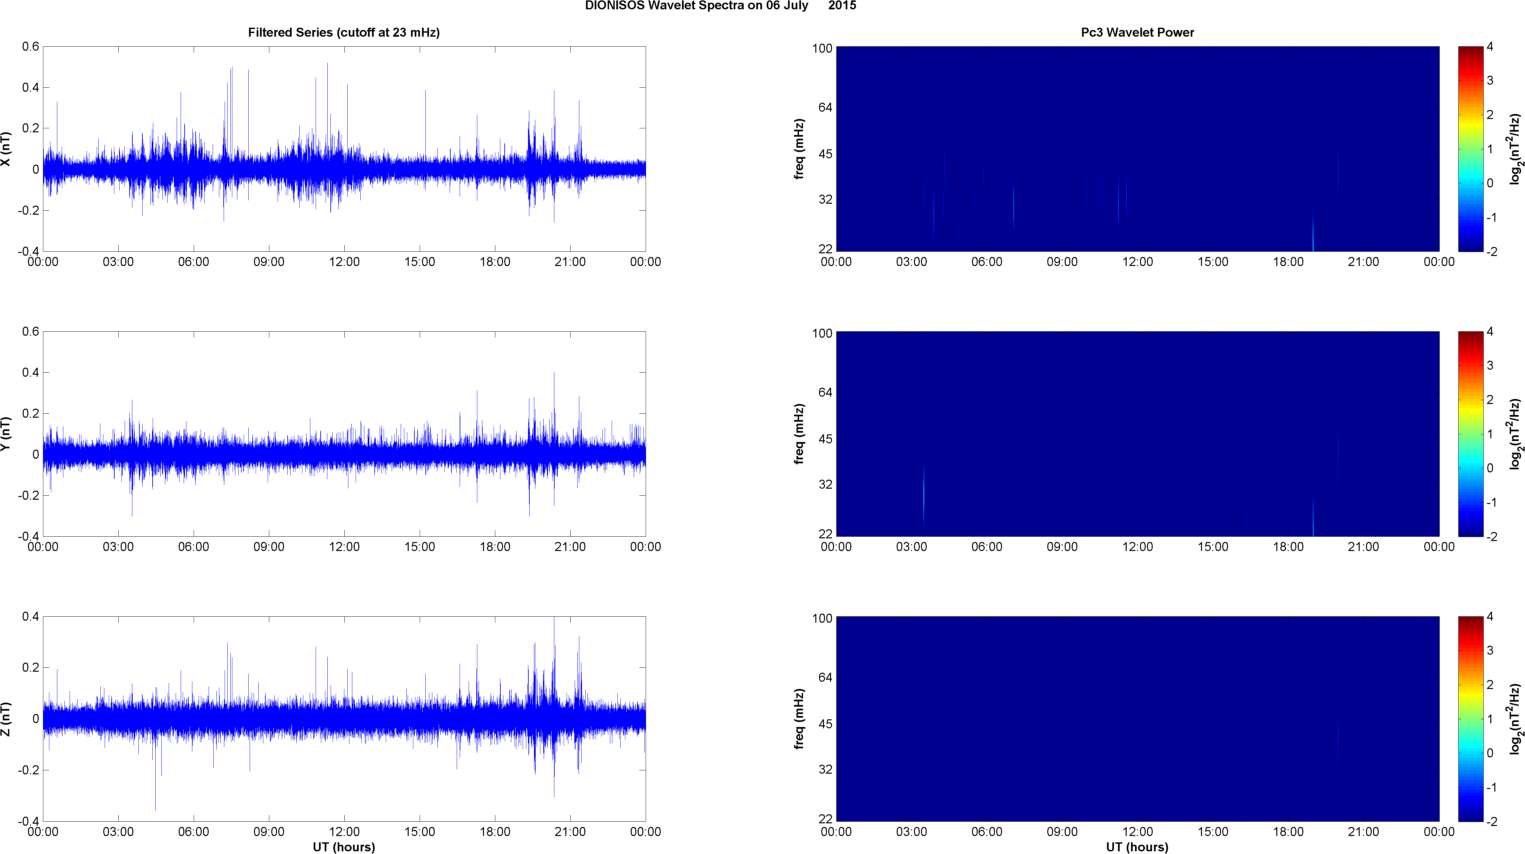Select the "X (nT)" axis label
This screenshot has height=854, width=1525.
[x=6, y=149]
